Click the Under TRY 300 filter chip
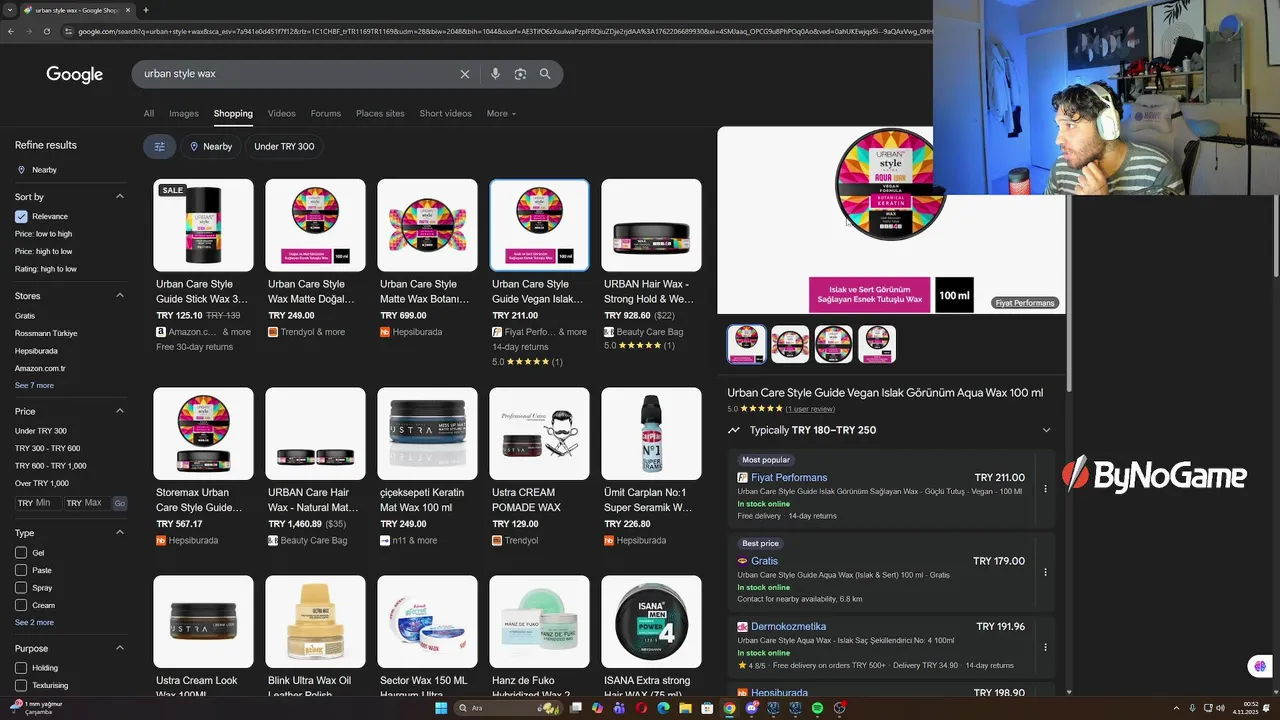Viewport: 1280px width, 720px height. pyautogui.click(x=284, y=146)
